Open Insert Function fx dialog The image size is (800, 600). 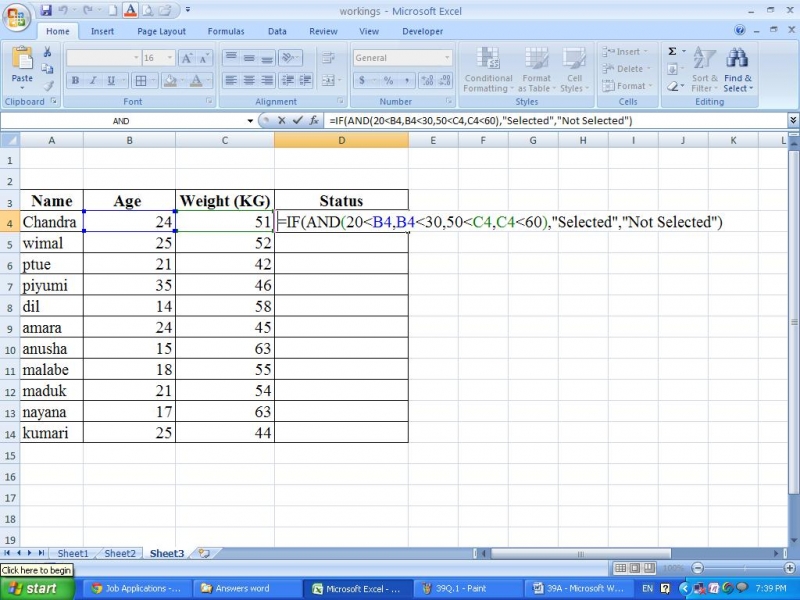coord(313,120)
